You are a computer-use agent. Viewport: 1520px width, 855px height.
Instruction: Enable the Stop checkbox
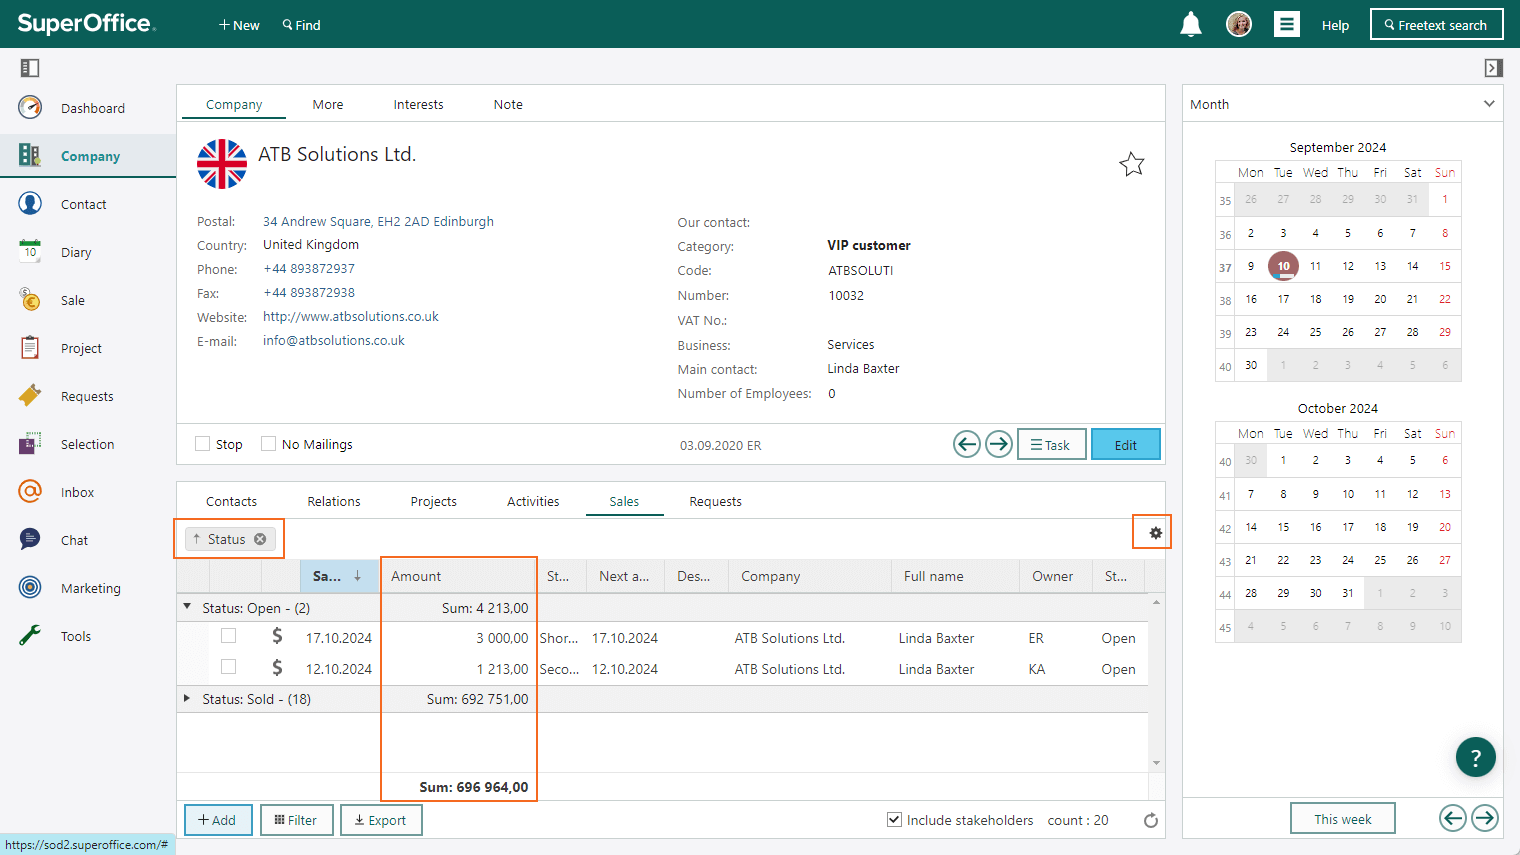pyautogui.click(x=203, y=444)
